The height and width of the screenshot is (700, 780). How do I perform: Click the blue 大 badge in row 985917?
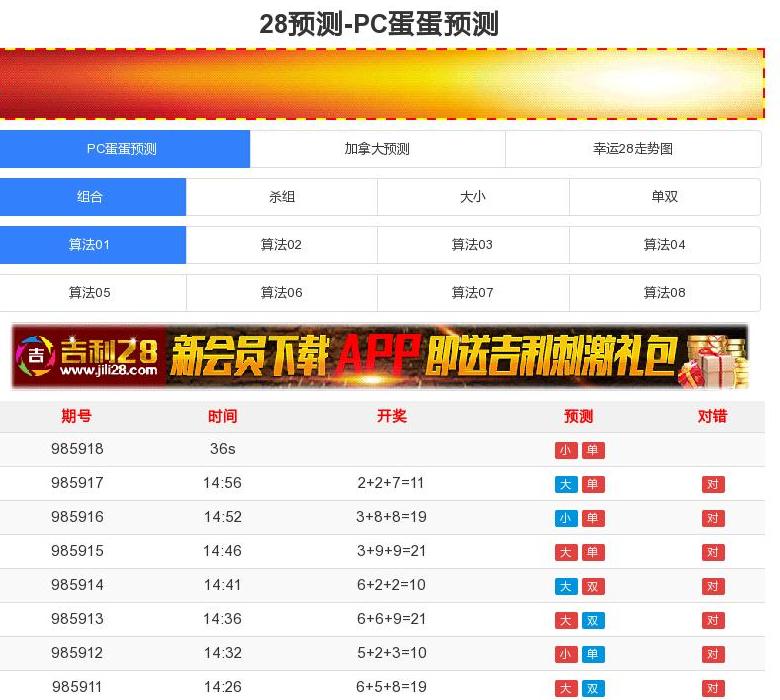point(566,484)
